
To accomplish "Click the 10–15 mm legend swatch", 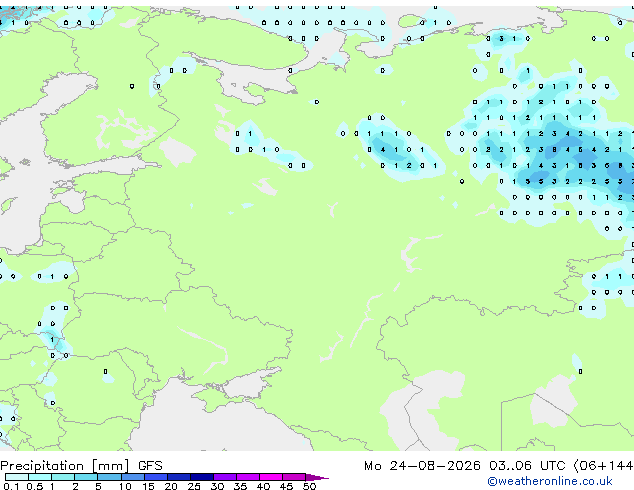I will pyautogui.click(x=132, y=477).
